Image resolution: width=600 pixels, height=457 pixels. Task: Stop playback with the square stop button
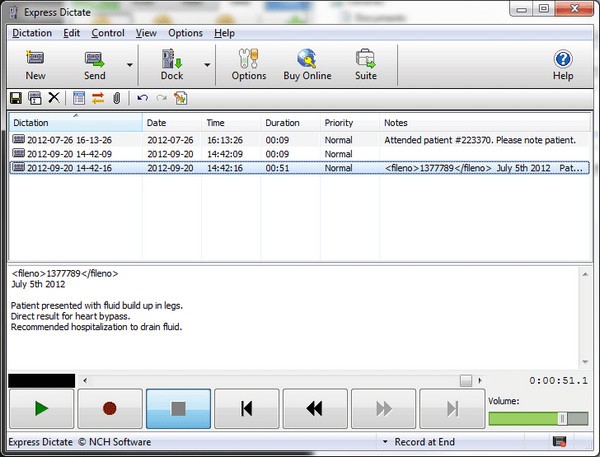(178, 408)
